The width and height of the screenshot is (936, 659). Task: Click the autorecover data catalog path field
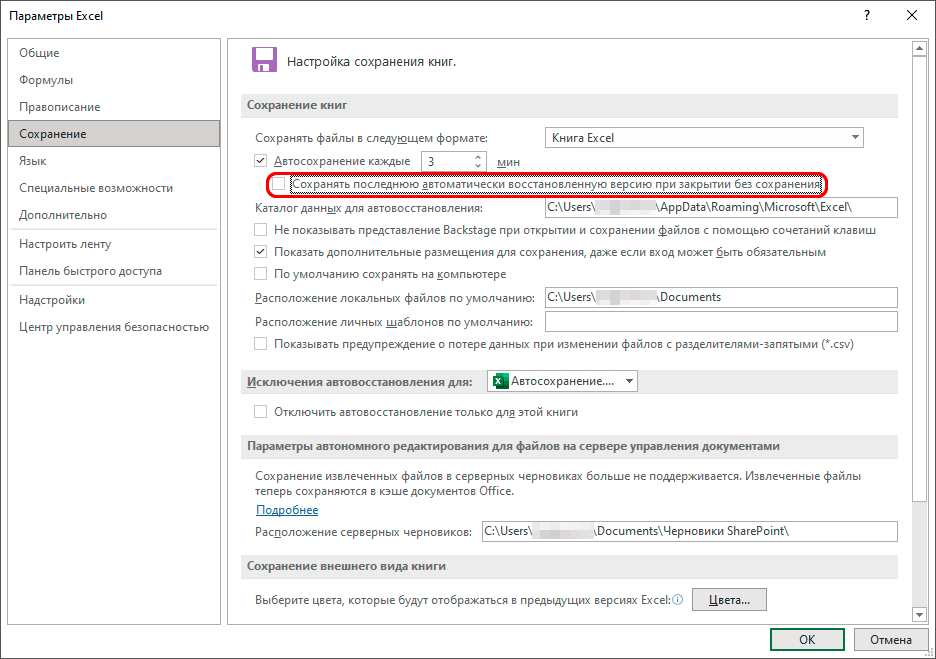(721, 207)
